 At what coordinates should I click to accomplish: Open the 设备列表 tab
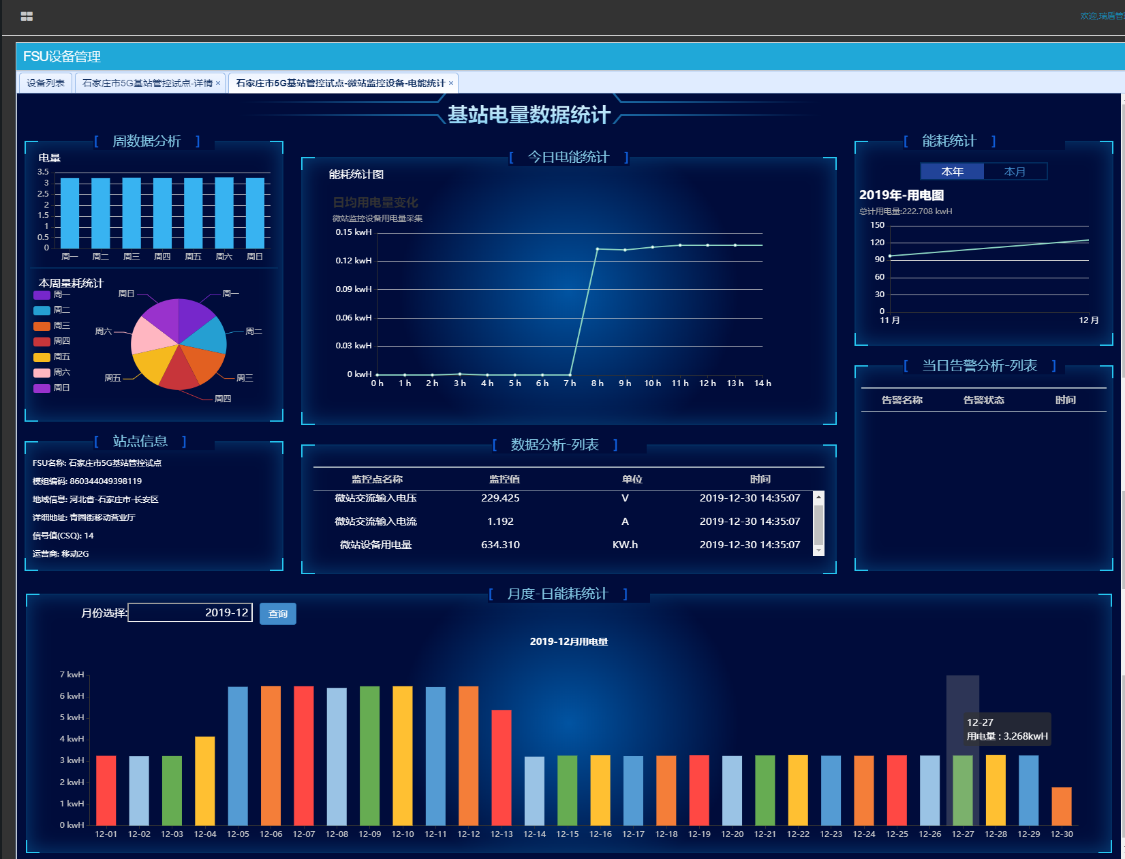[46, 83]
